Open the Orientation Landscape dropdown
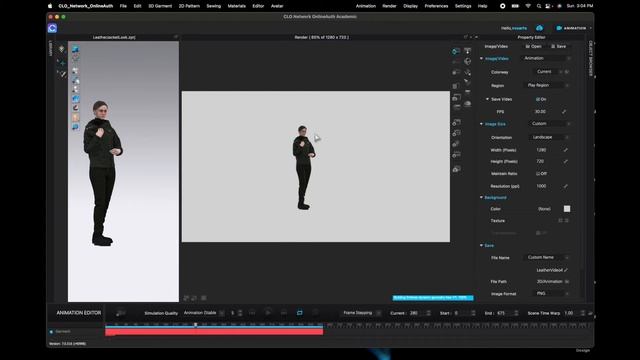The width and height of the screenshot is (640, 360). (x=549, y=137)
